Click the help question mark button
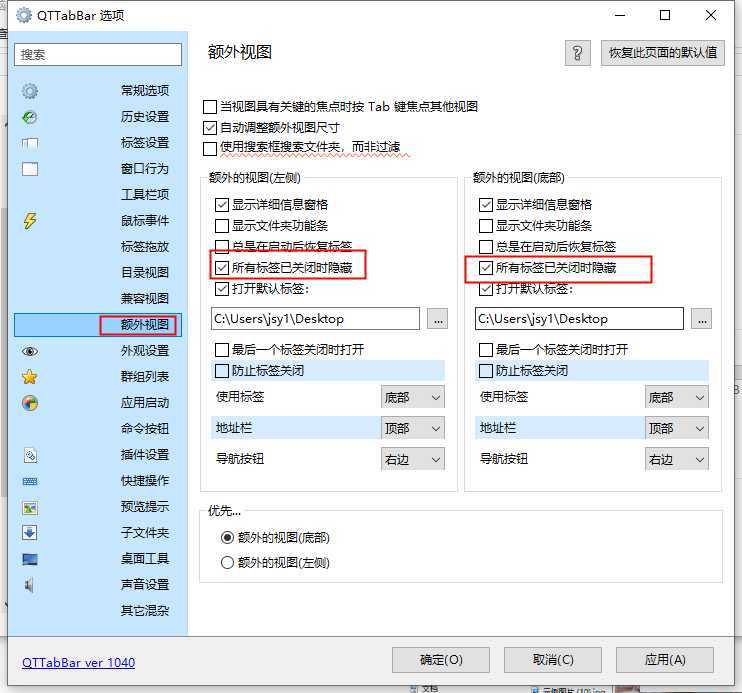The width and height of the screenshot is (742, 693). 577,53
